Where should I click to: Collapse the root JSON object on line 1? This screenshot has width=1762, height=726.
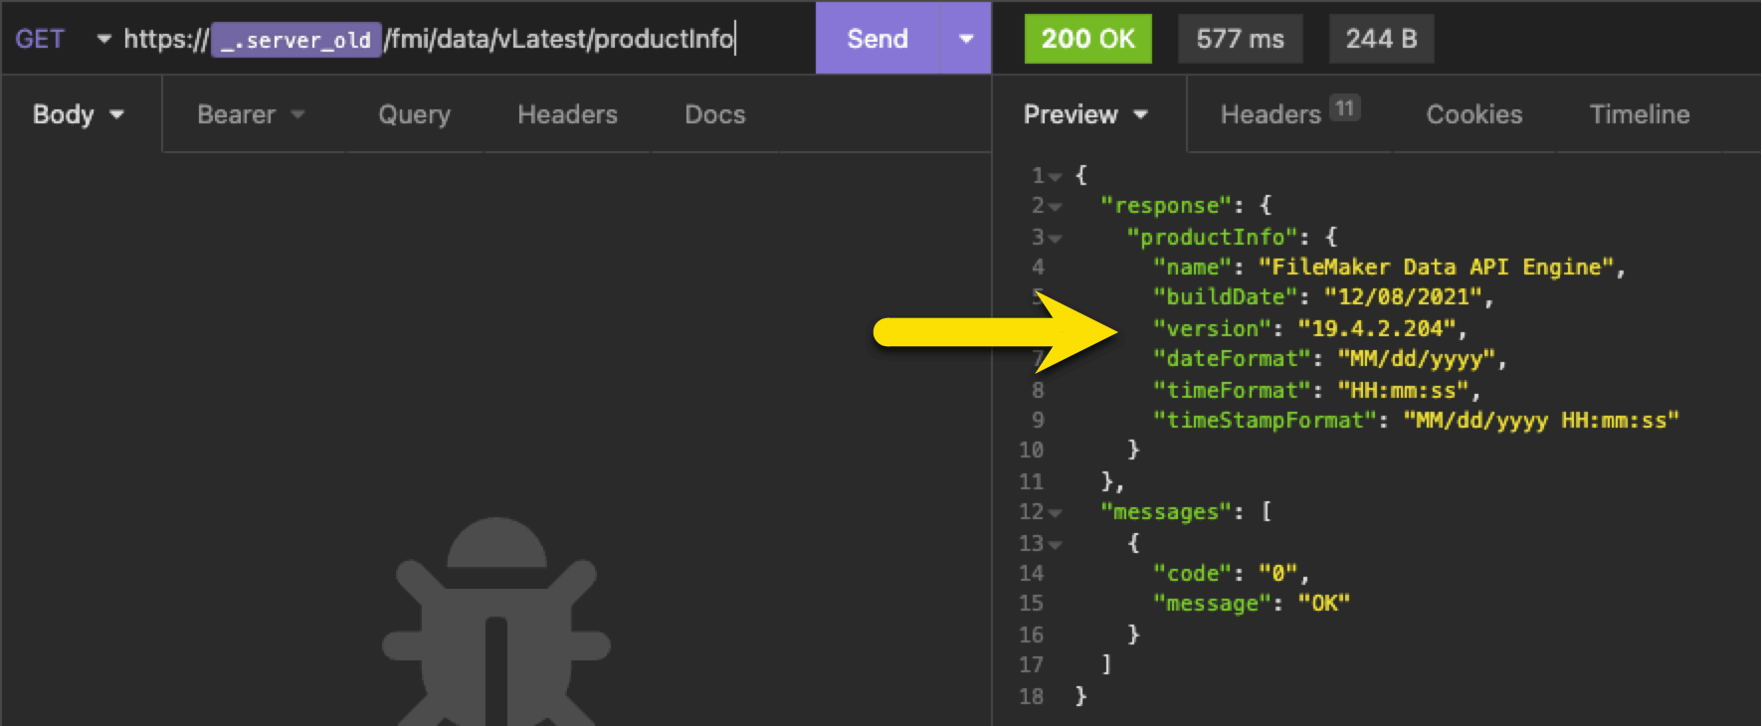click(x=1055, y=177)
